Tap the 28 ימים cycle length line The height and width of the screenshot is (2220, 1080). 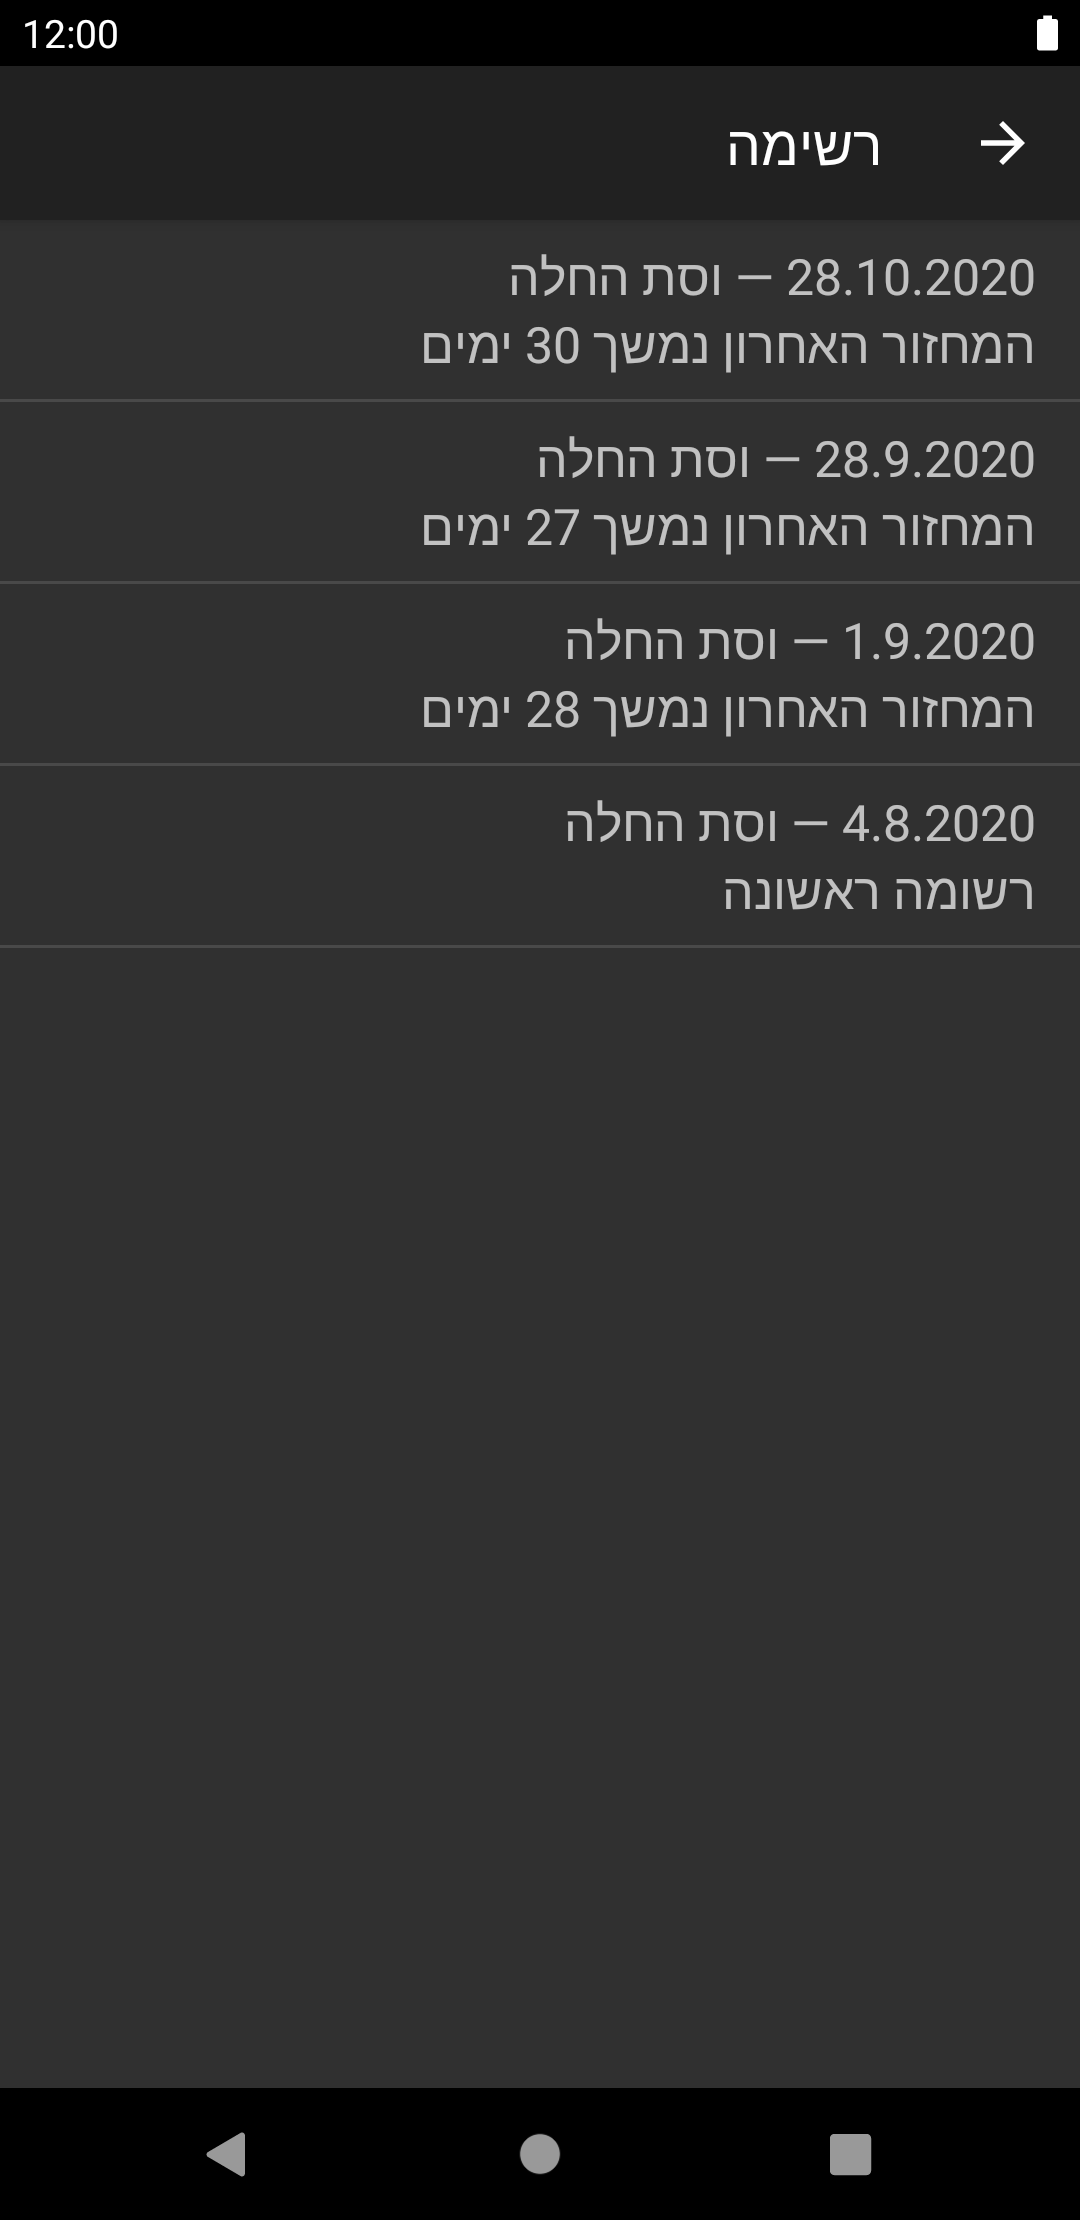(727, 710)
